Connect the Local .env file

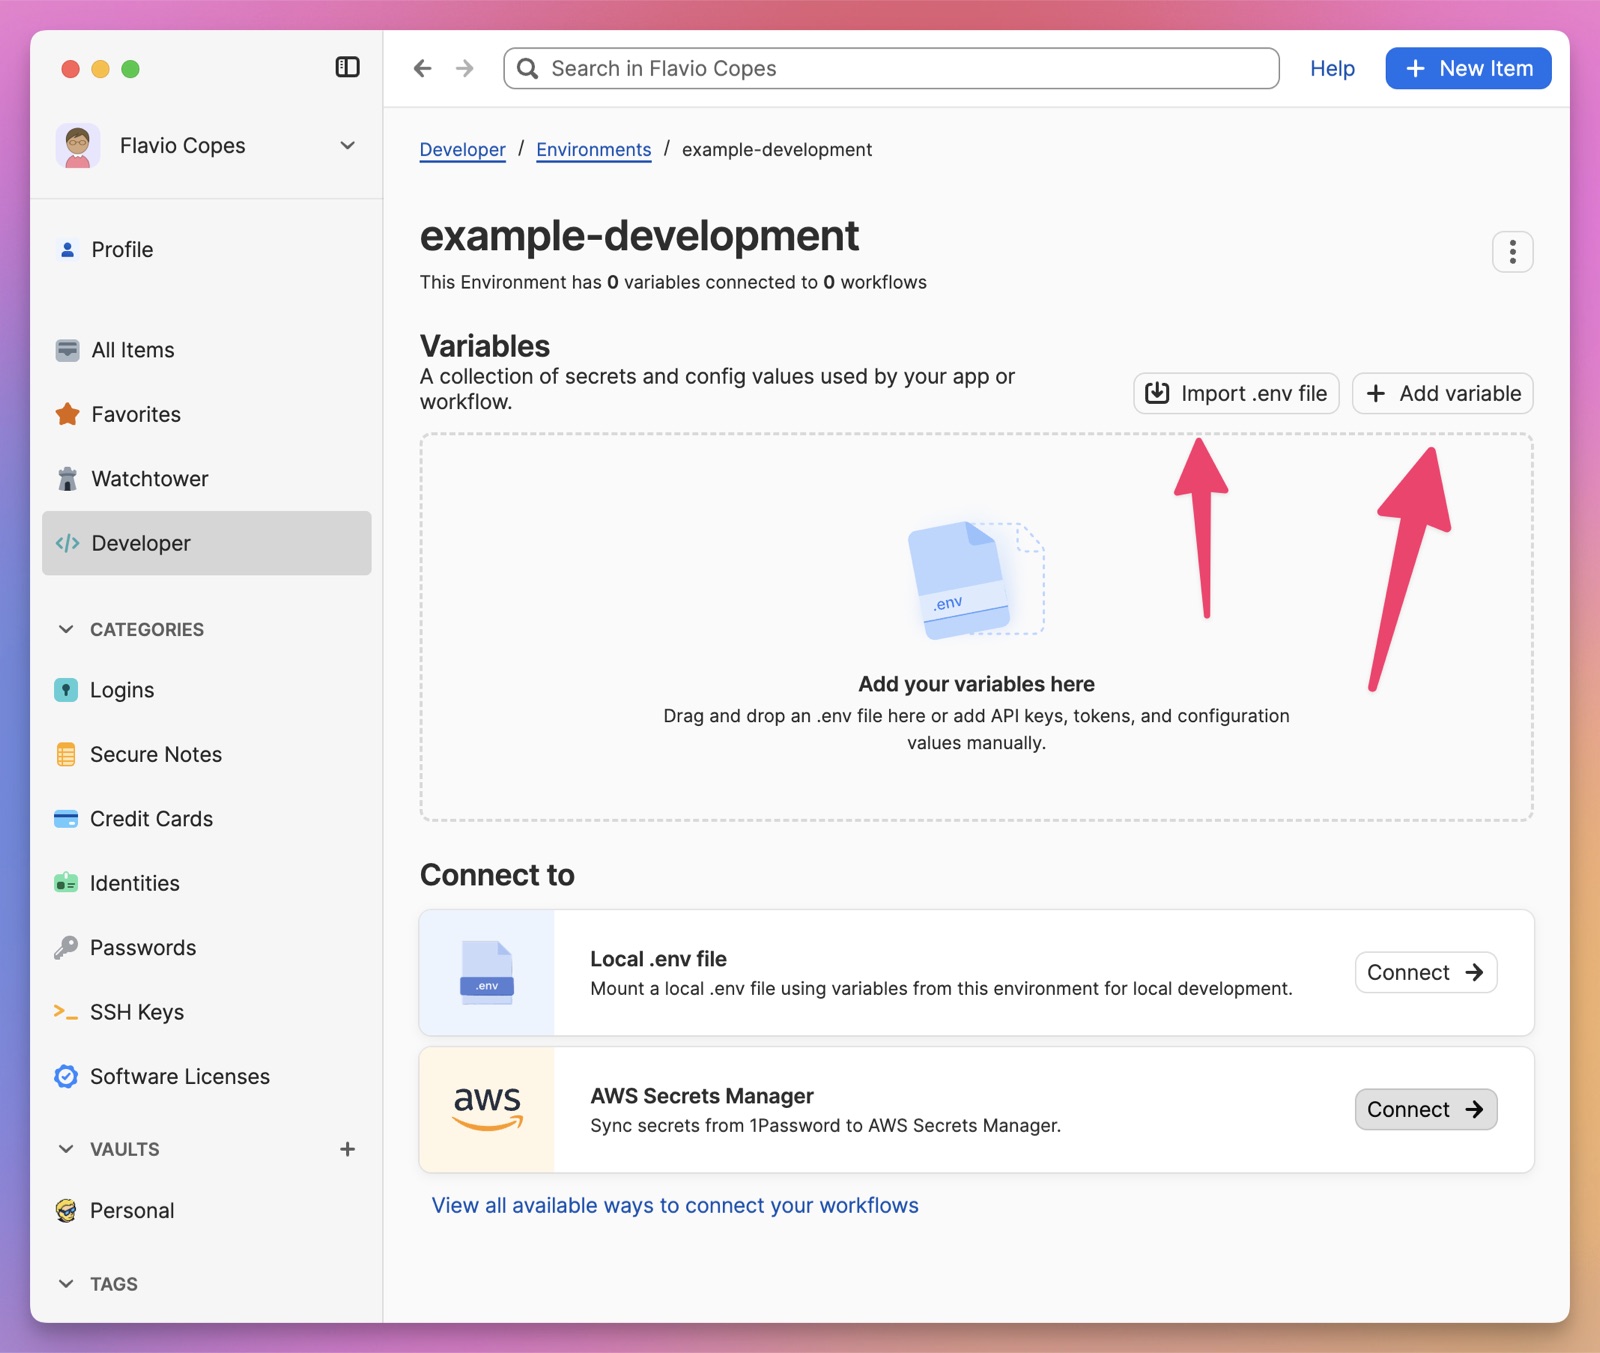pyautogui.click(x=1425, y=972)
